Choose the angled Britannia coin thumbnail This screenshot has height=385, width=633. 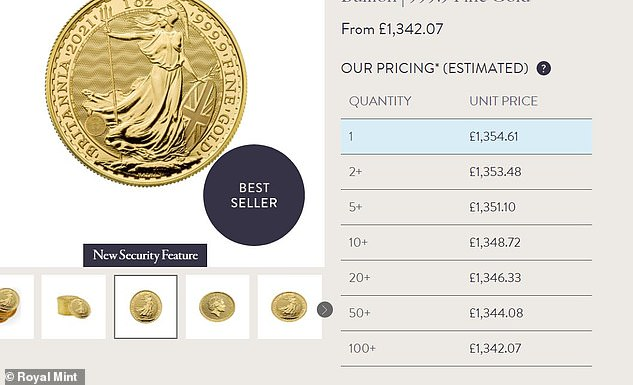point(289,307)
